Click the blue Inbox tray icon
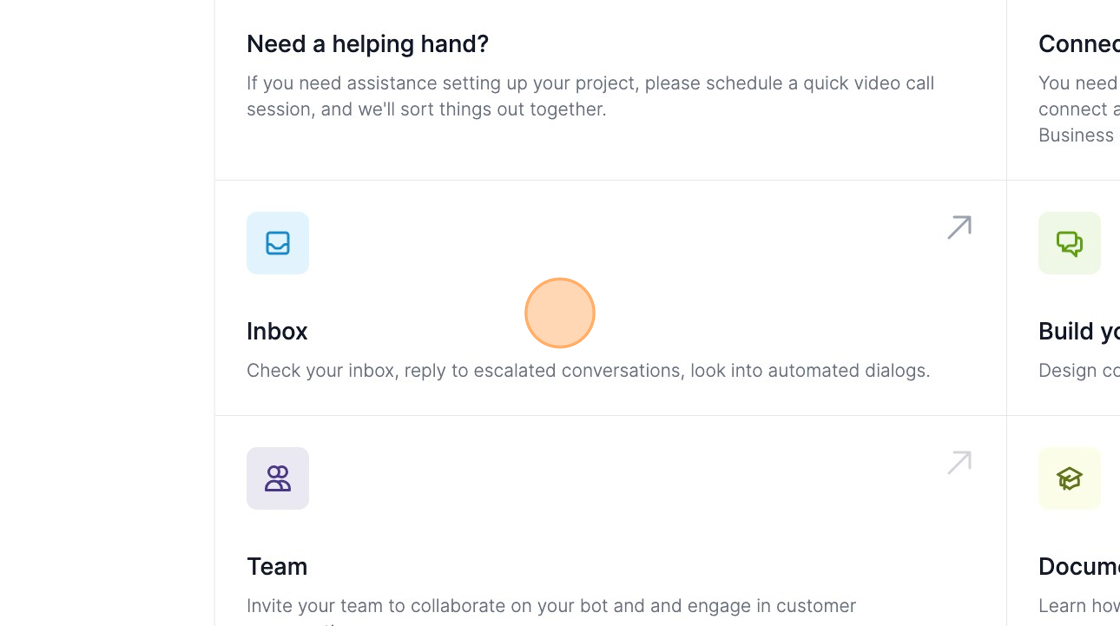 pos(278,243)
